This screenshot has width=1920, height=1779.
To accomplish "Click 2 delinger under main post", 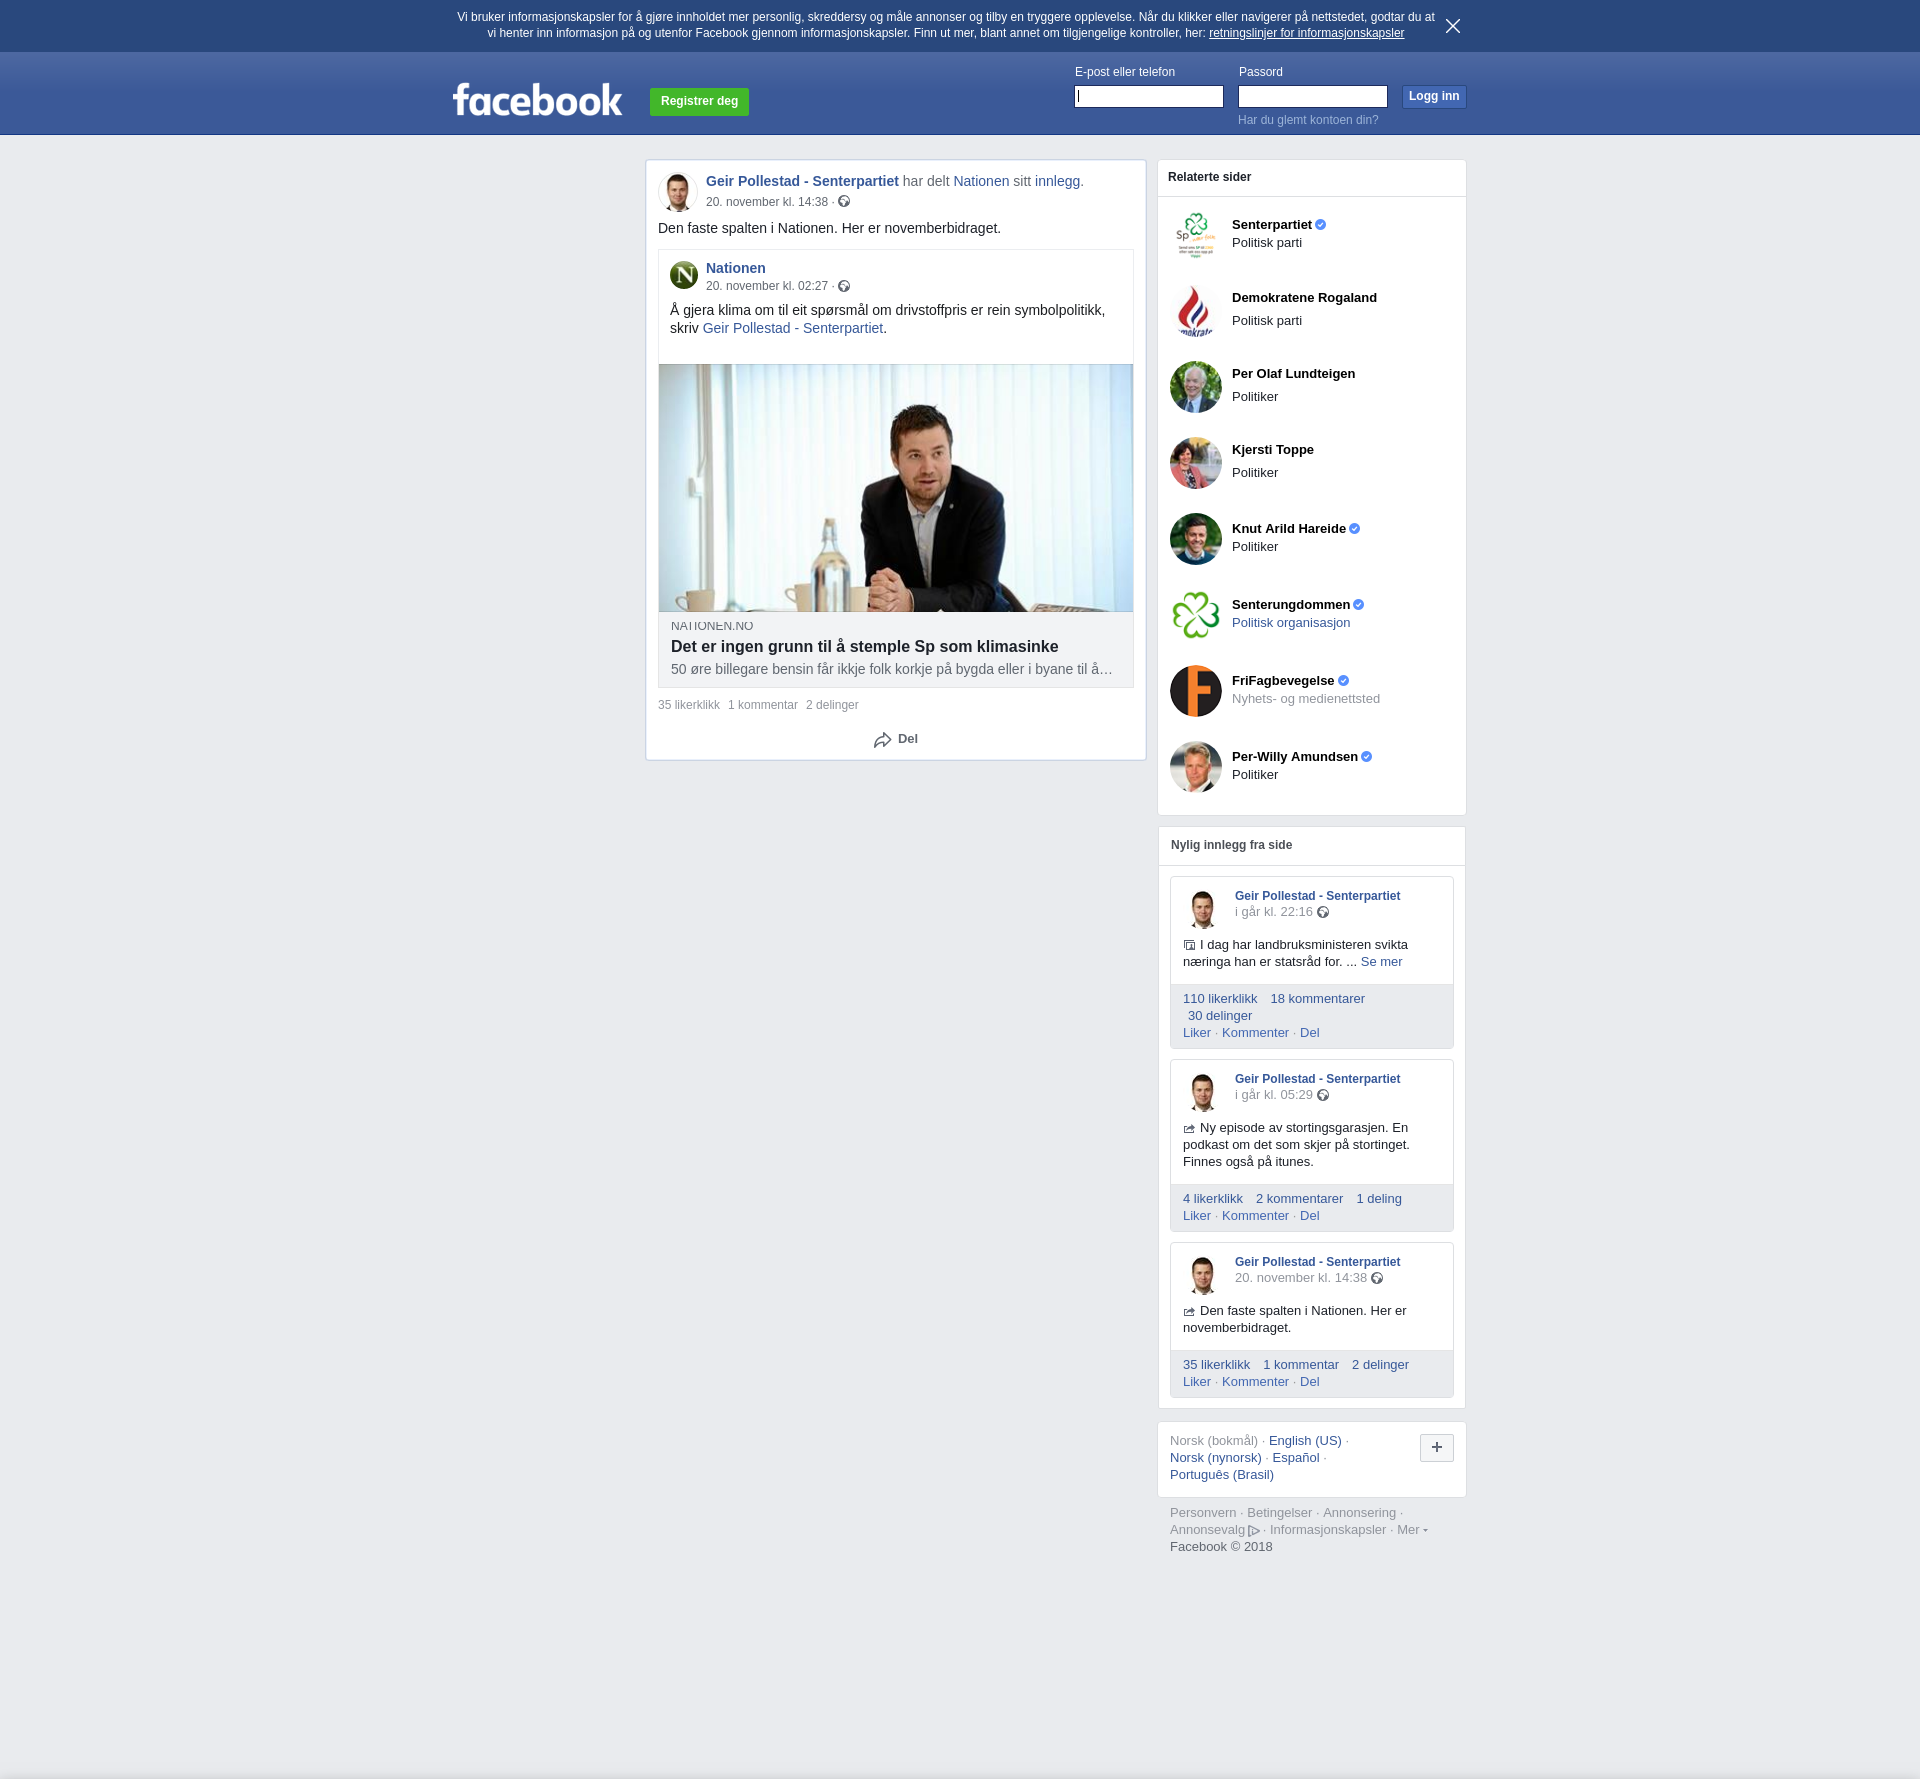I will tap(832, 705).
